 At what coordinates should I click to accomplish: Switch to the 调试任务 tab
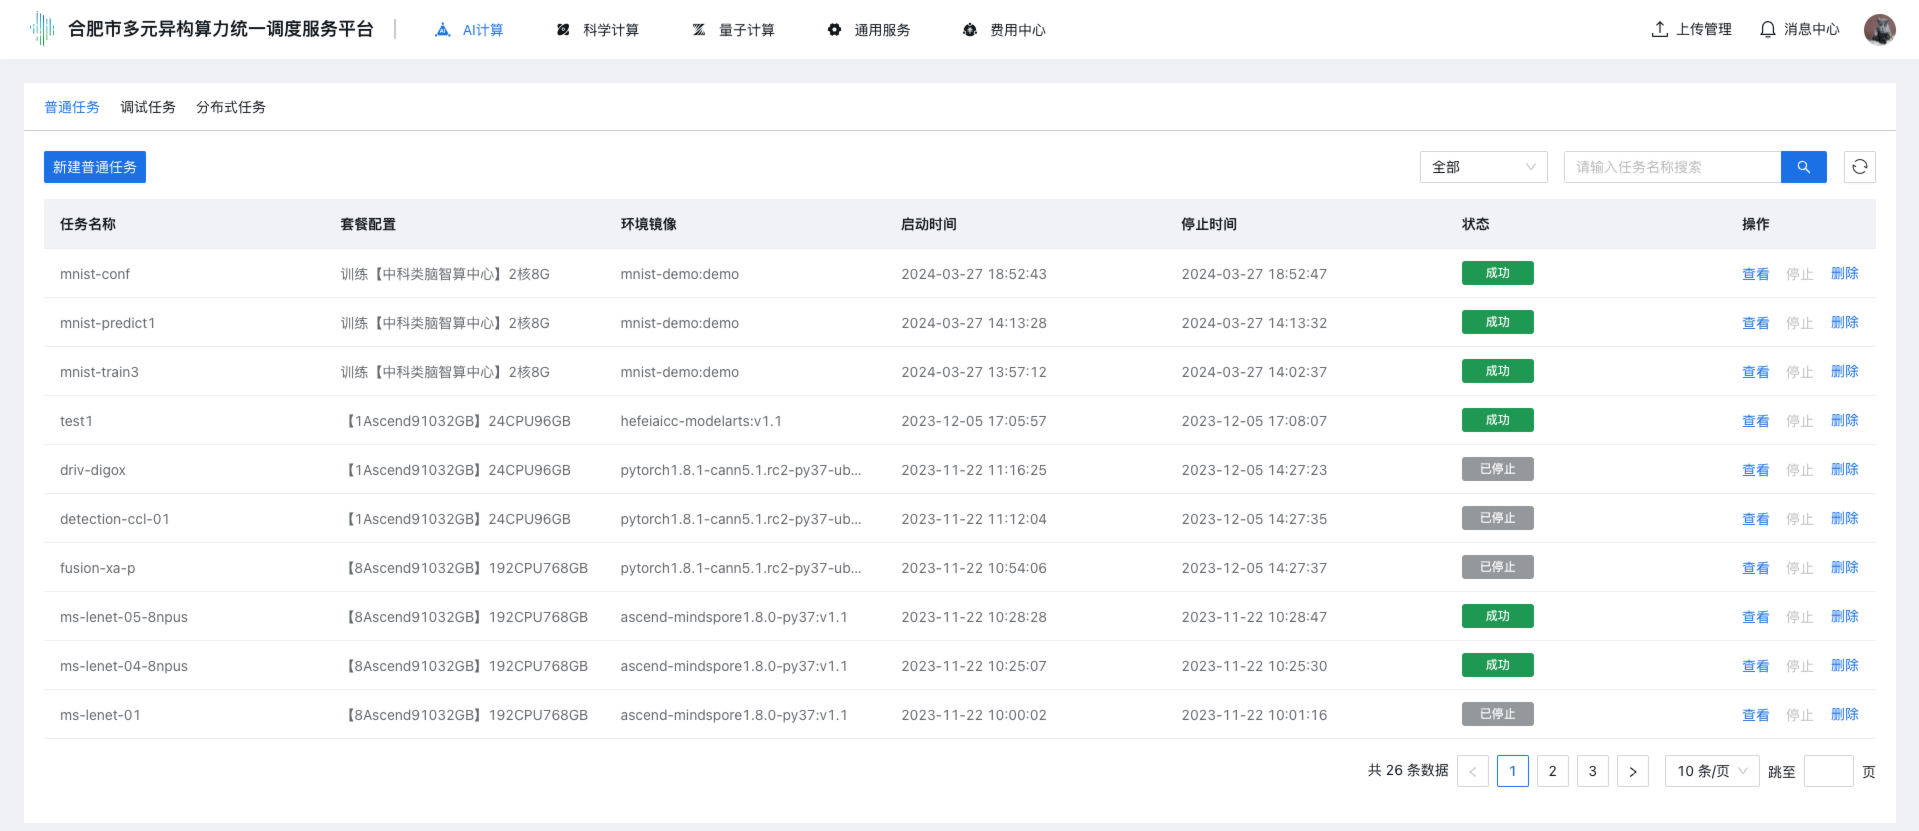148,107
